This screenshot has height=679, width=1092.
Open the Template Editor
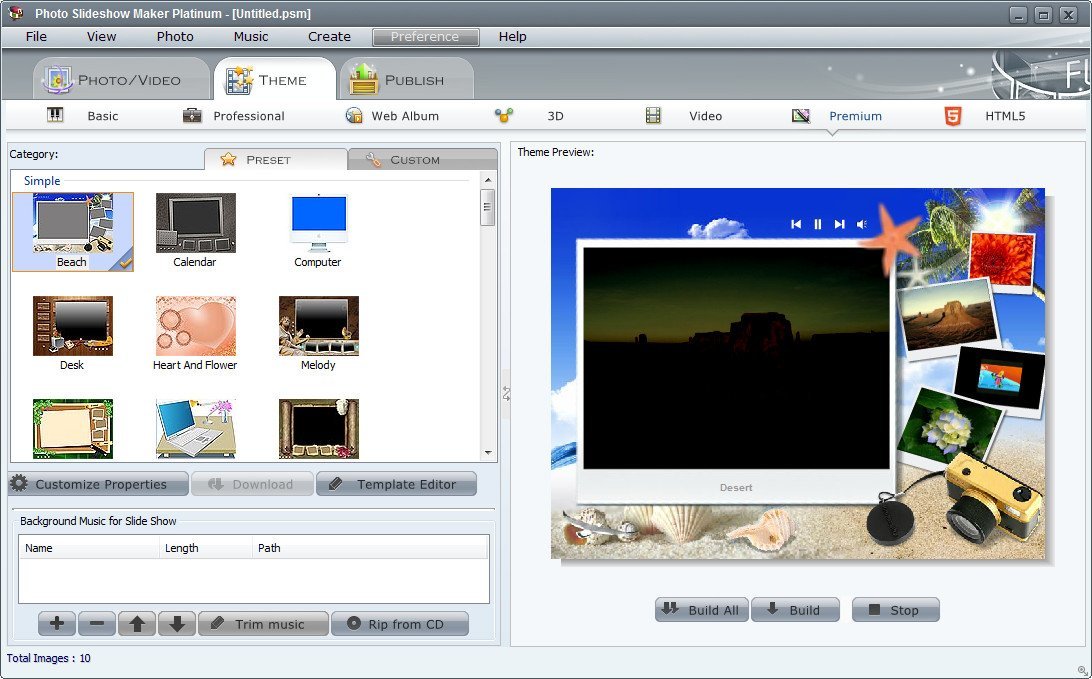click(x=396, y=484)
